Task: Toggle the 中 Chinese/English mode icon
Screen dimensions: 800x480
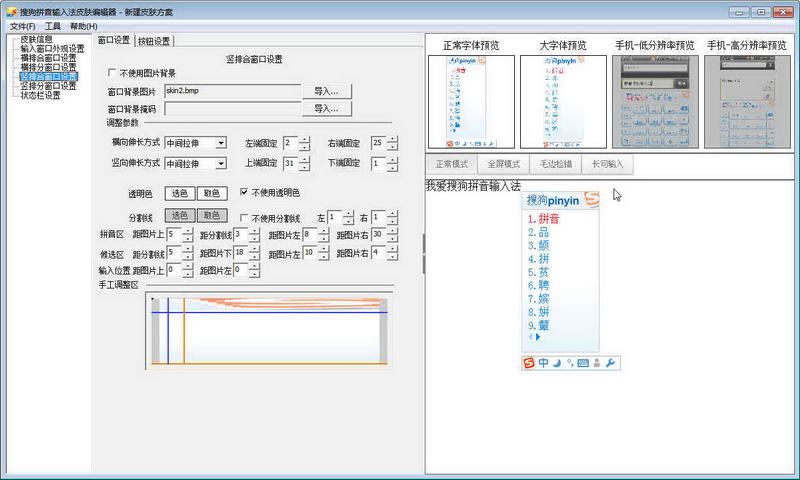Action: pos(543,363)
